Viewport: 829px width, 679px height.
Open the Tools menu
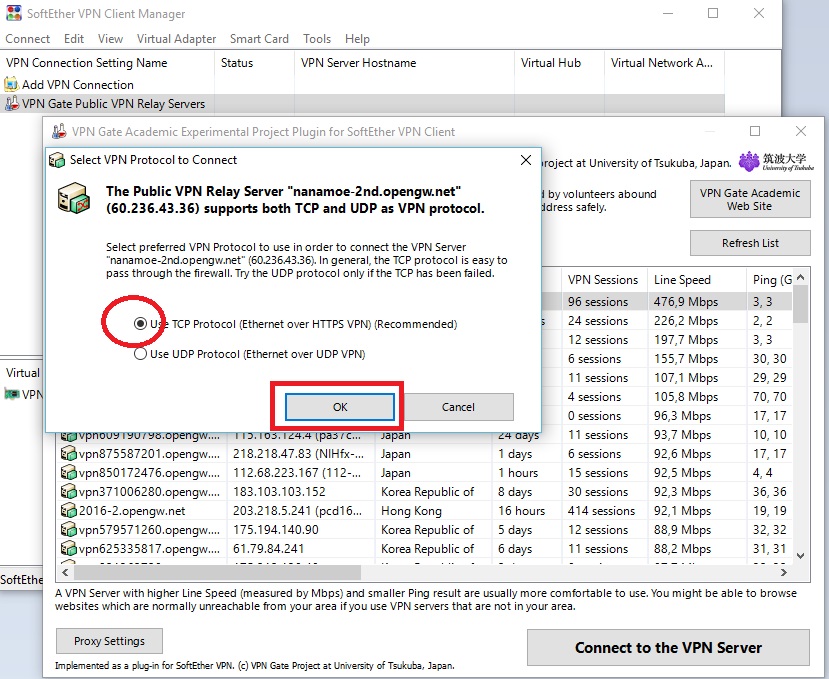[316, 39]
